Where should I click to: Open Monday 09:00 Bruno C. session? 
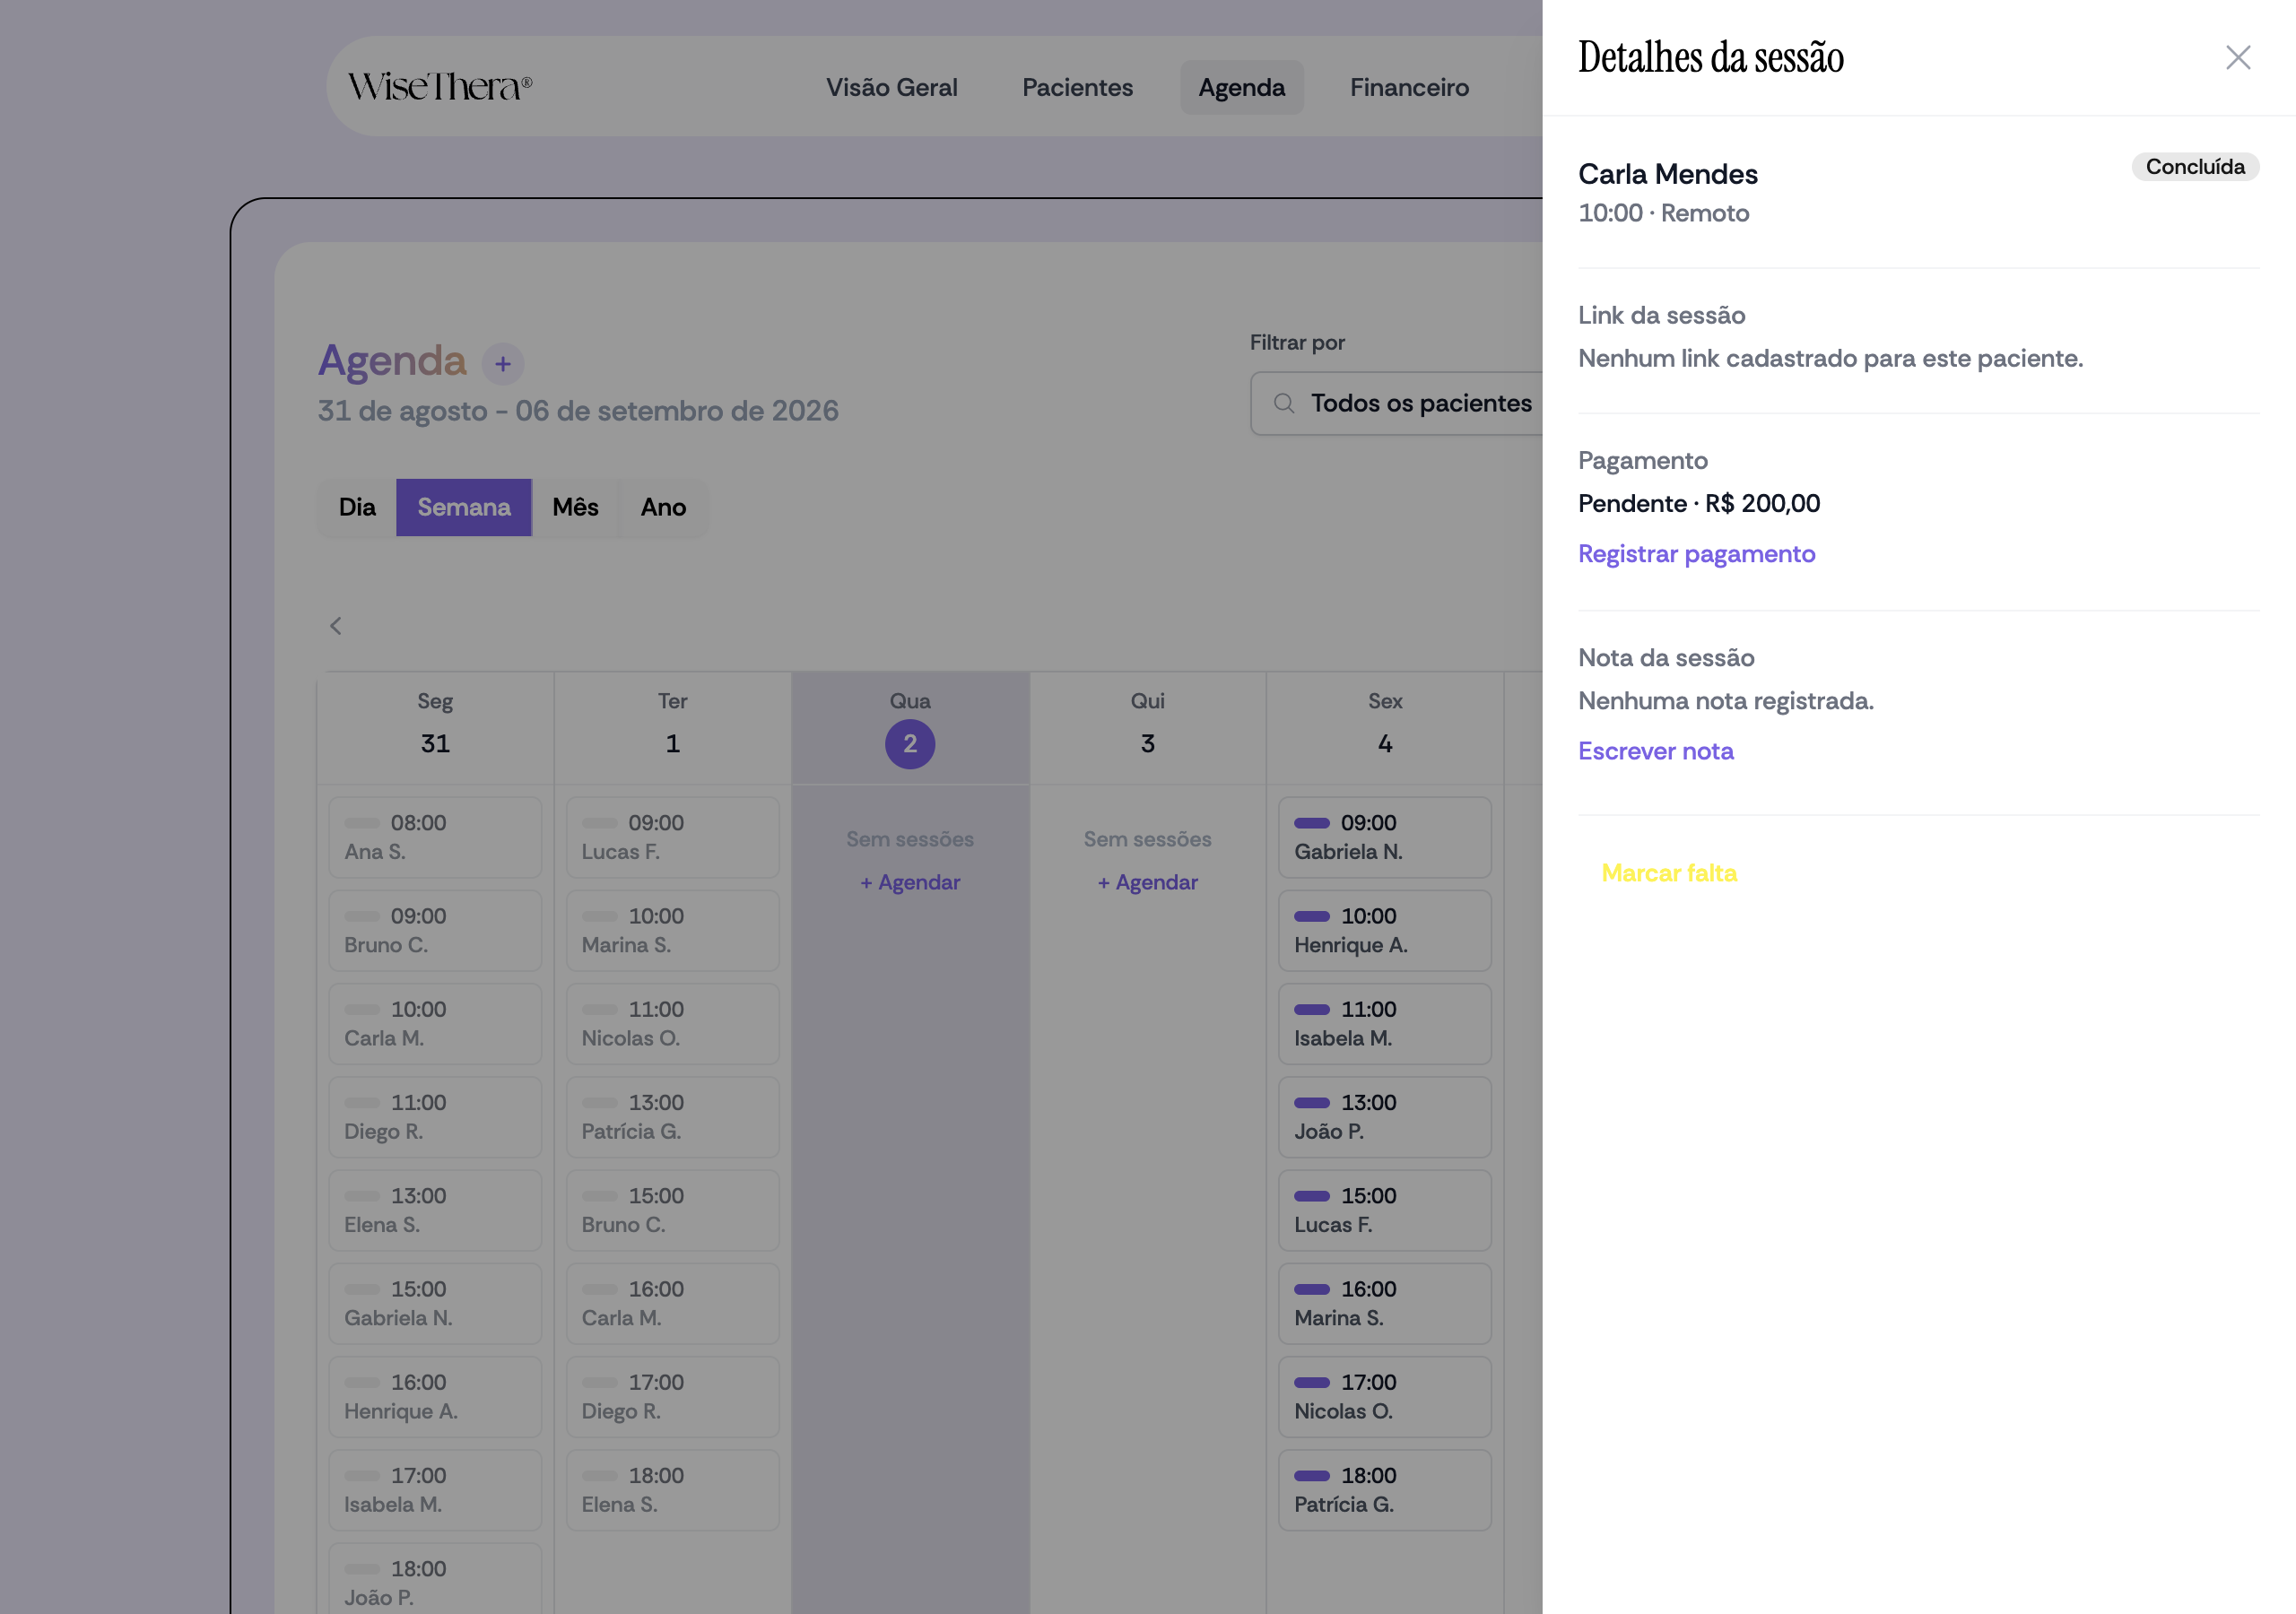[435, 930]
